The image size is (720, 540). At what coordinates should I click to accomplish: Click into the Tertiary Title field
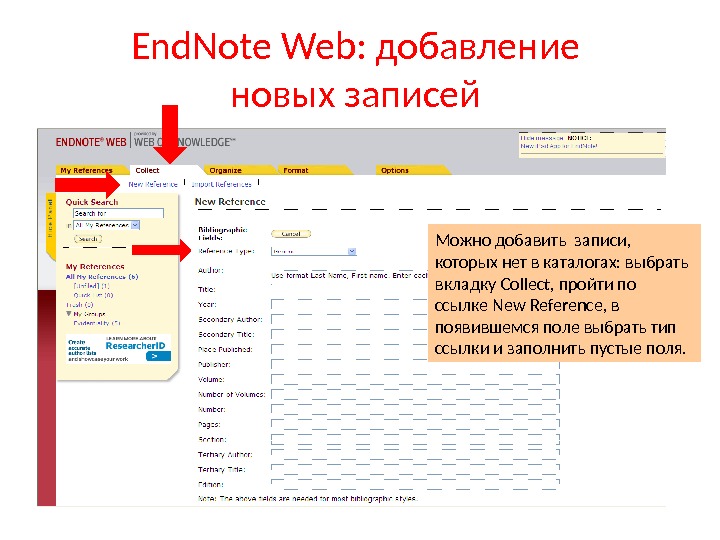pos(415,469)
